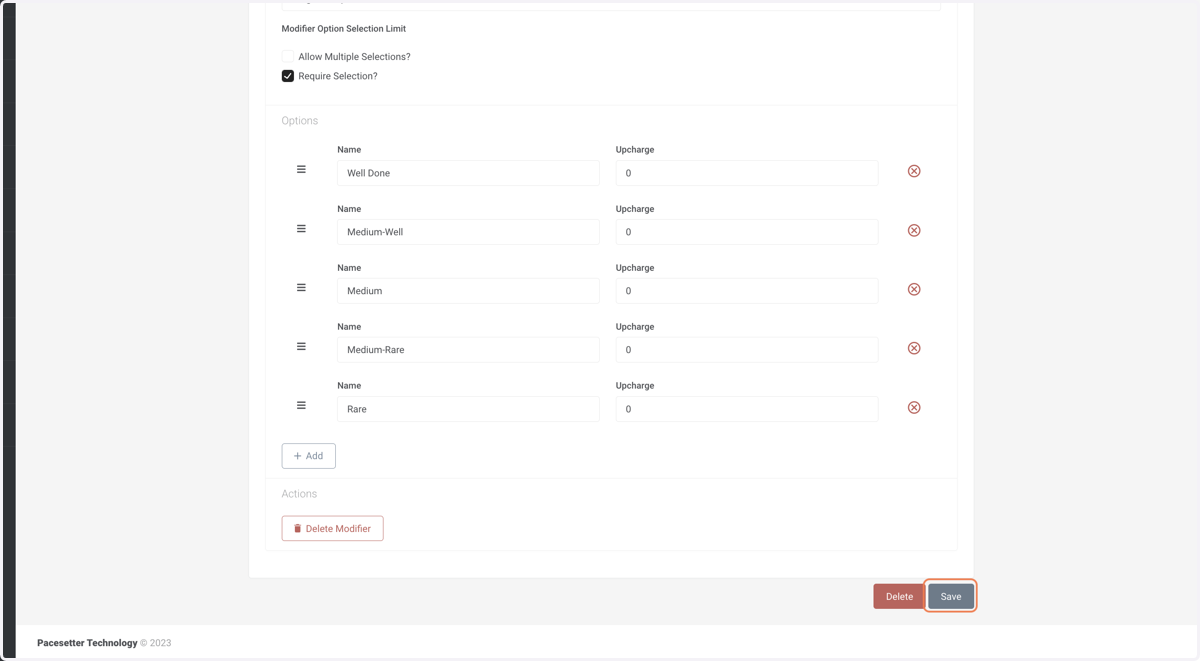The width and height of the screenshot is (1200, 661).
Task: Click the reorder handle for Medium-Rare
Action: coord(301,347)
